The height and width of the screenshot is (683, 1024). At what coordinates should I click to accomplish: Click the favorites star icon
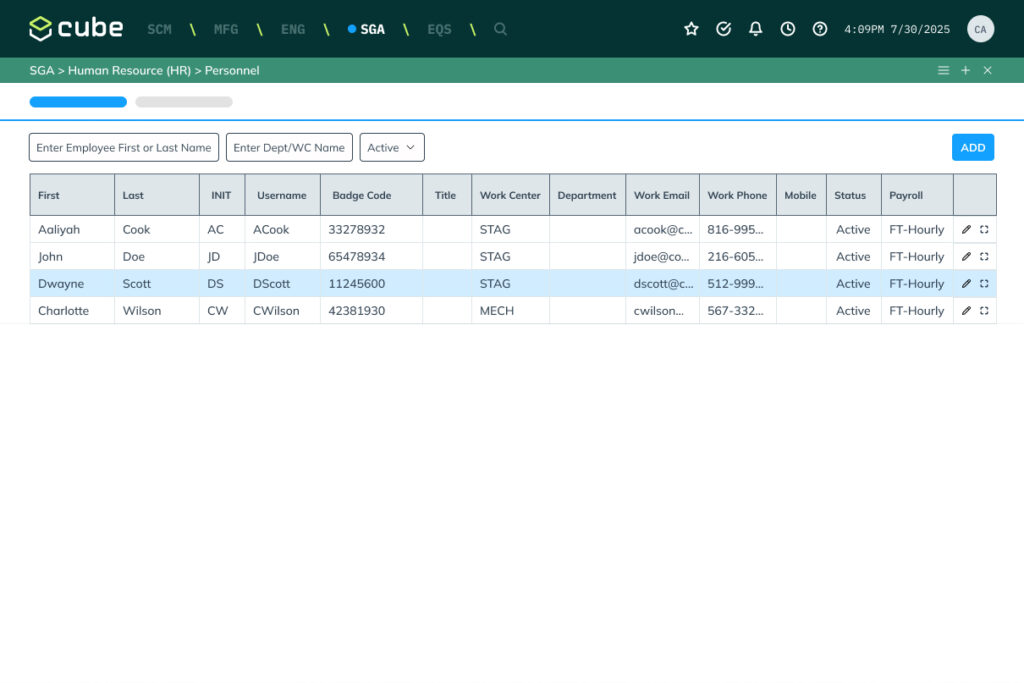[x=691, y=29]
